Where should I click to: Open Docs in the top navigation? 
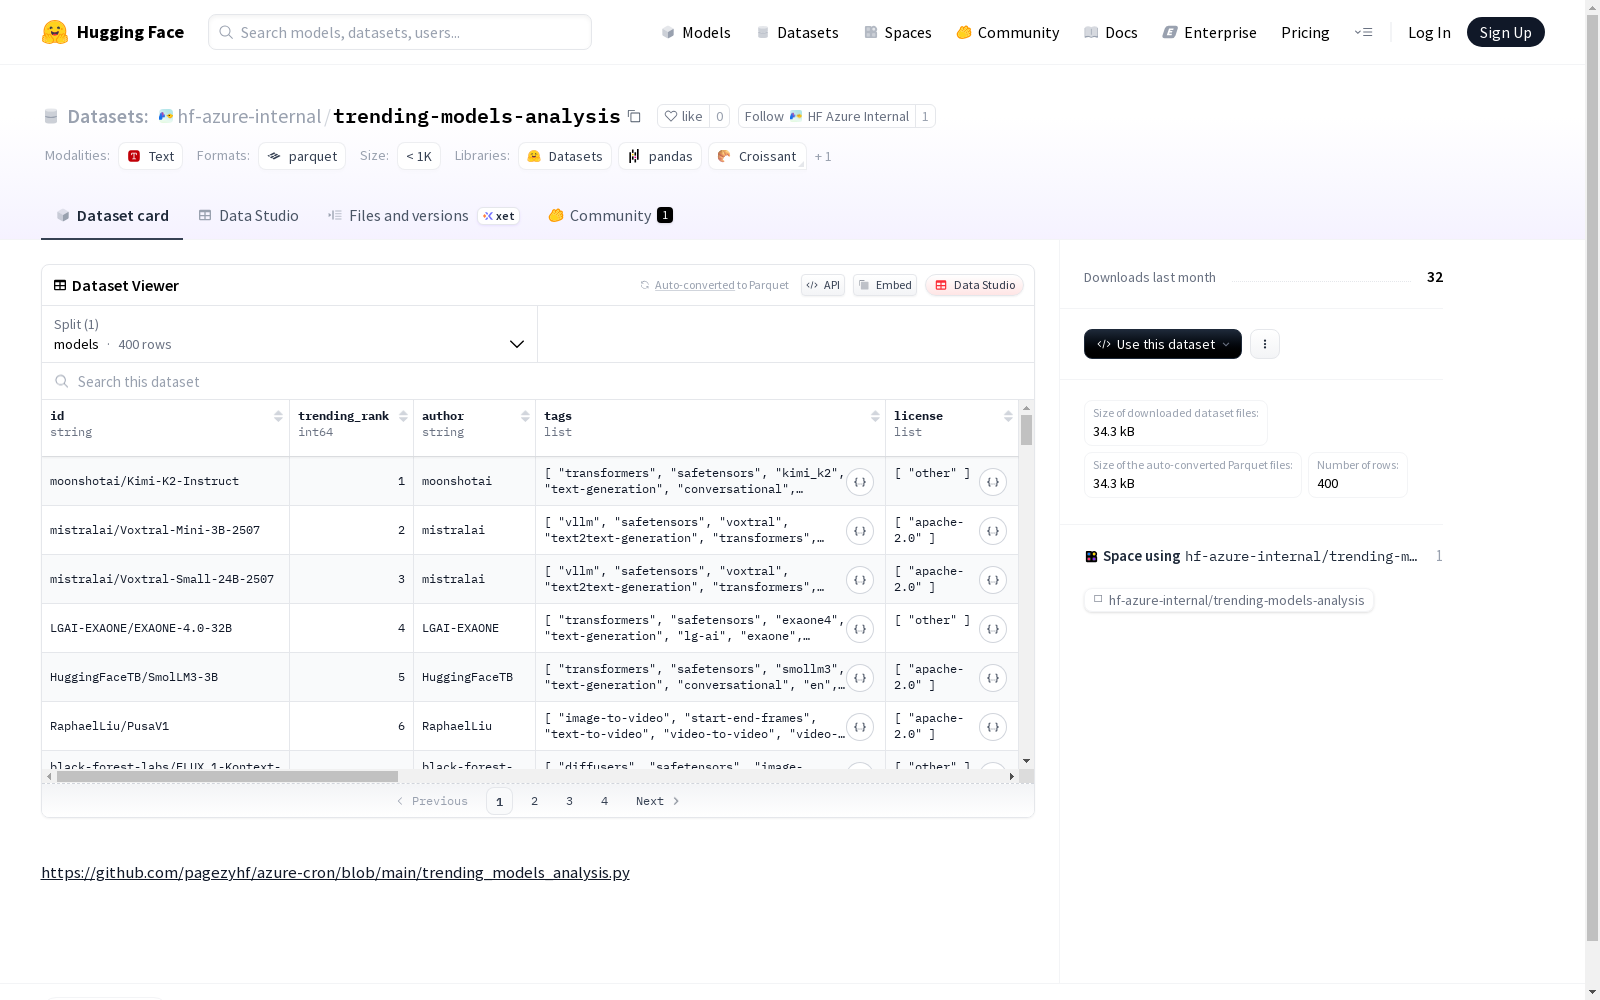click(1110, 32)
